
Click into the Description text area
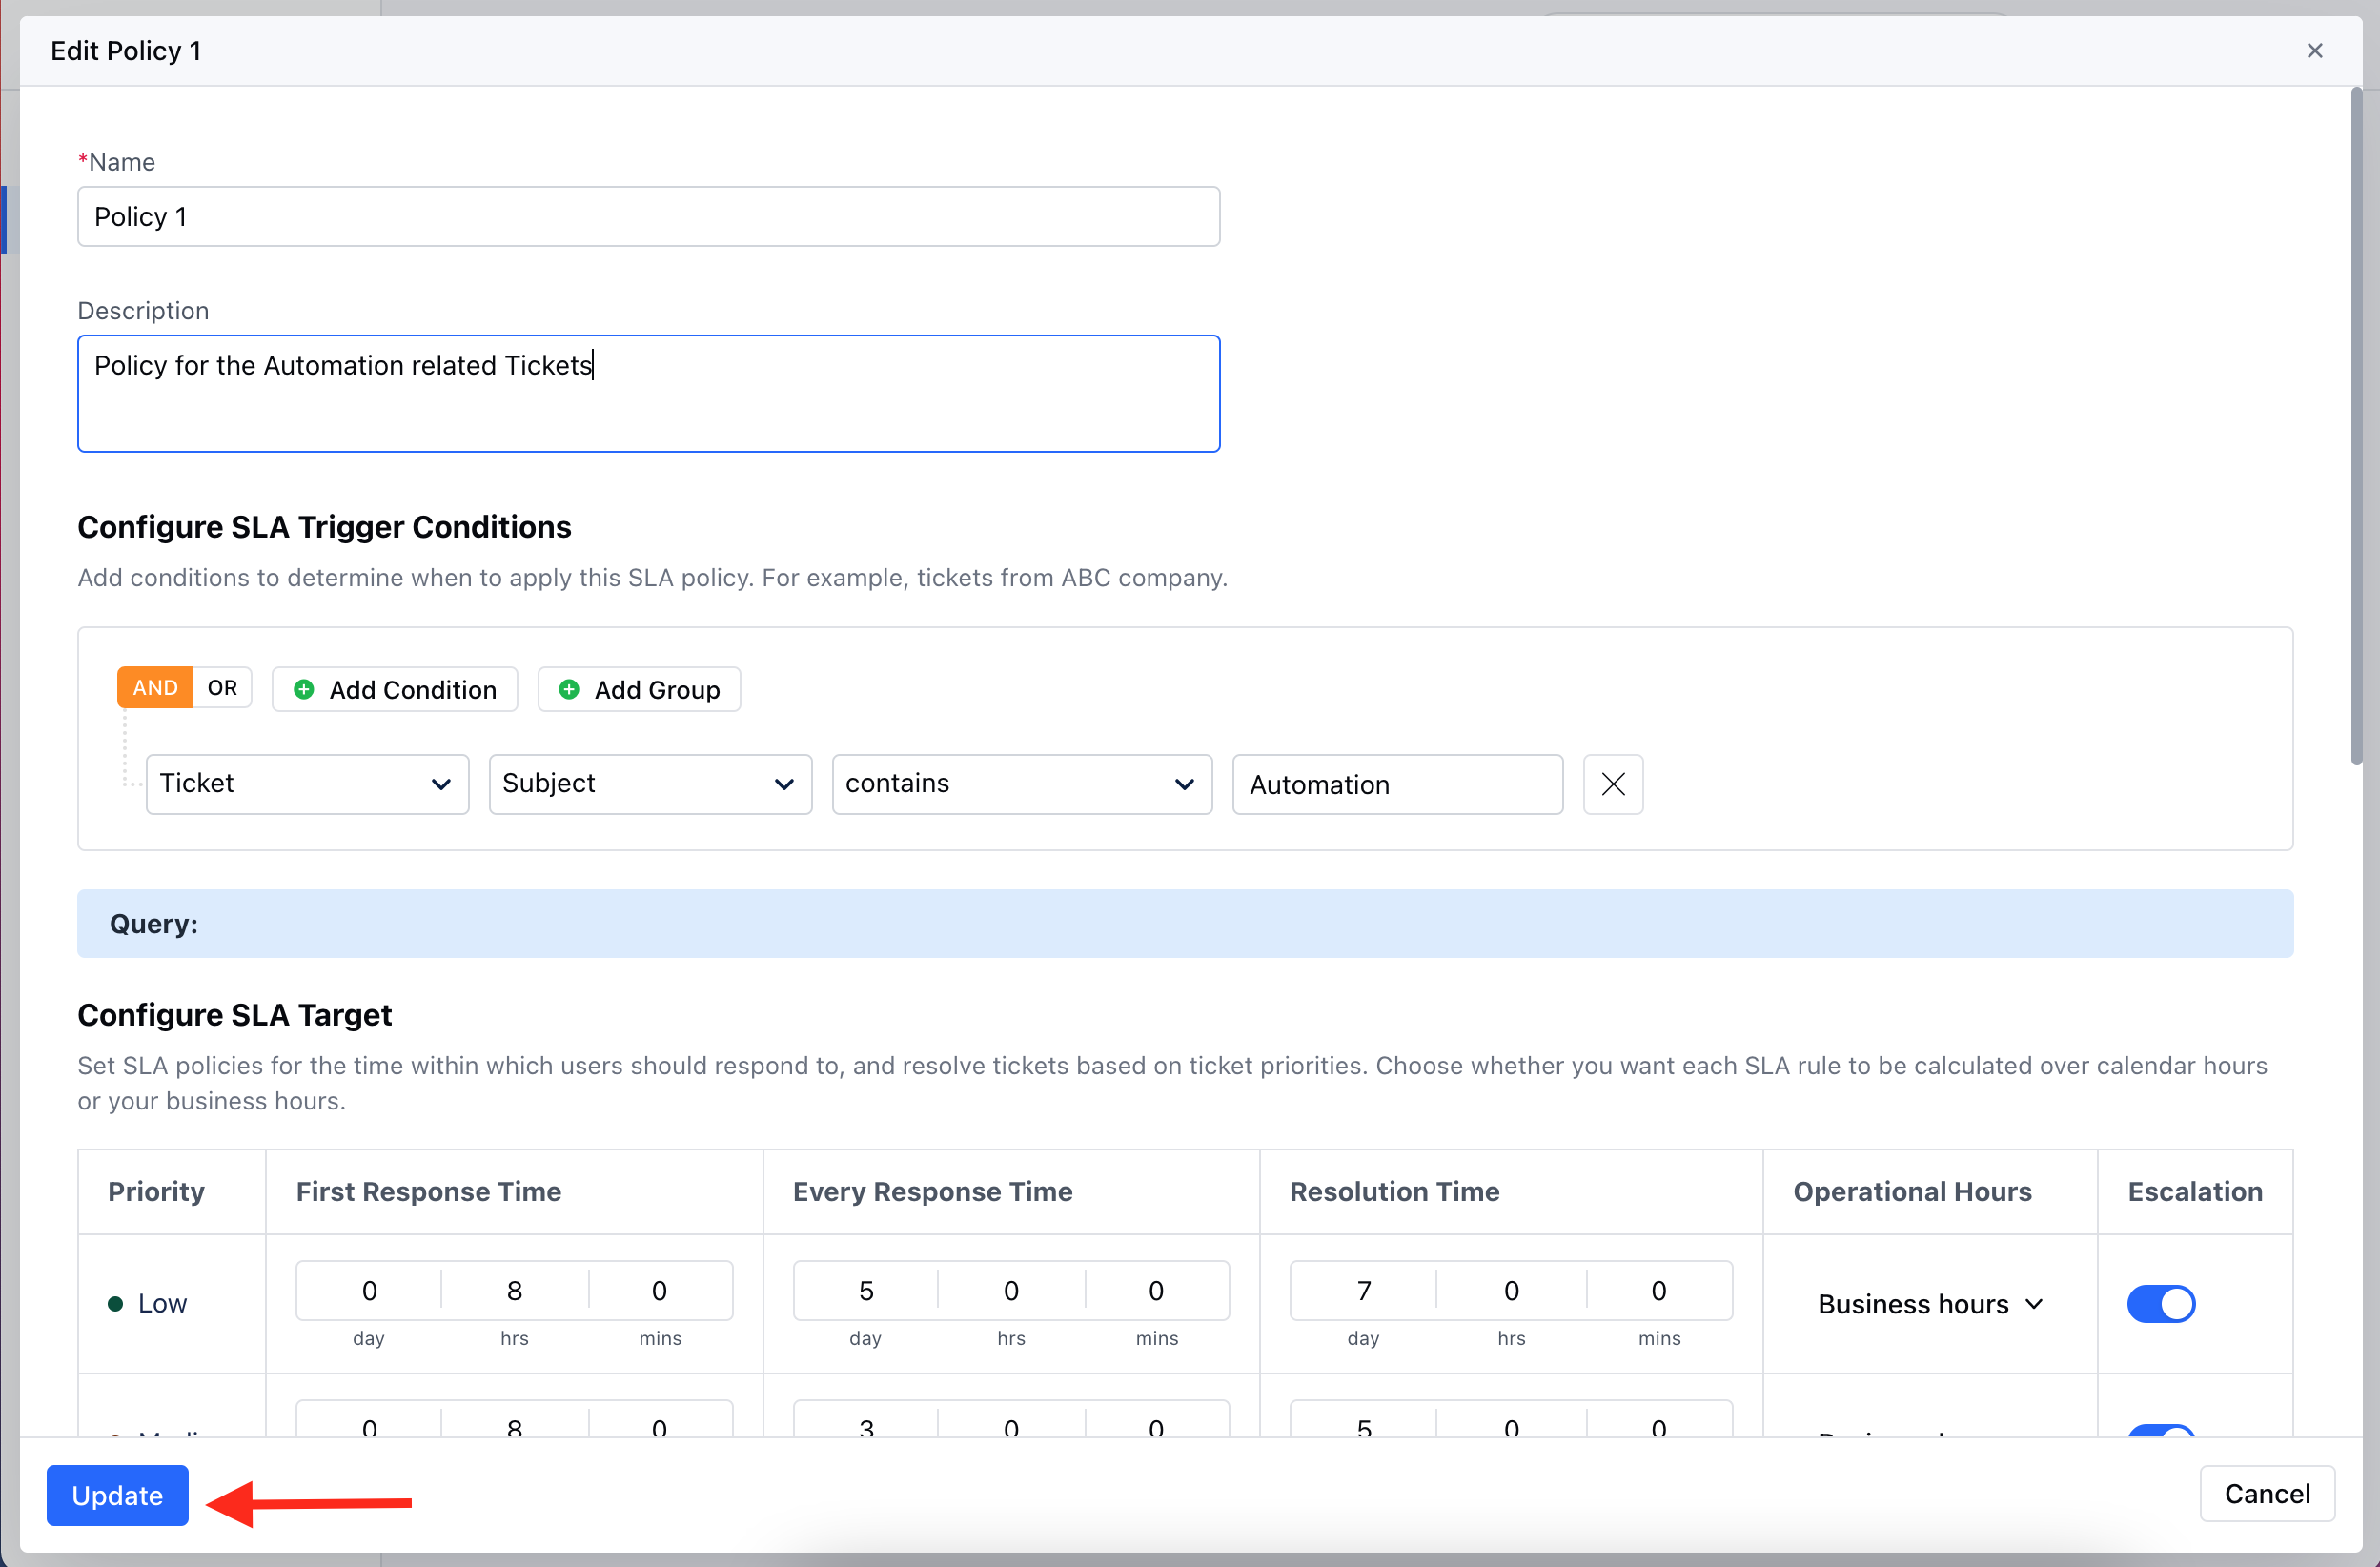pyautogui.click(x=648, y=394)
